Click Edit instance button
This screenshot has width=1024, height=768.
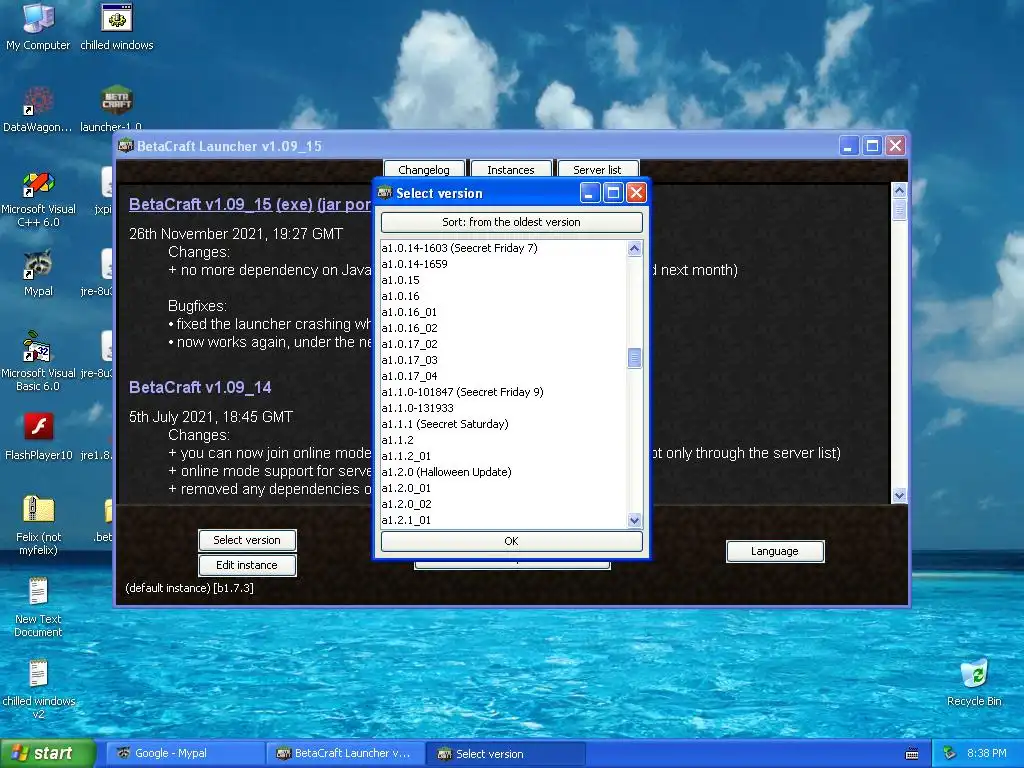pos(247,565)
